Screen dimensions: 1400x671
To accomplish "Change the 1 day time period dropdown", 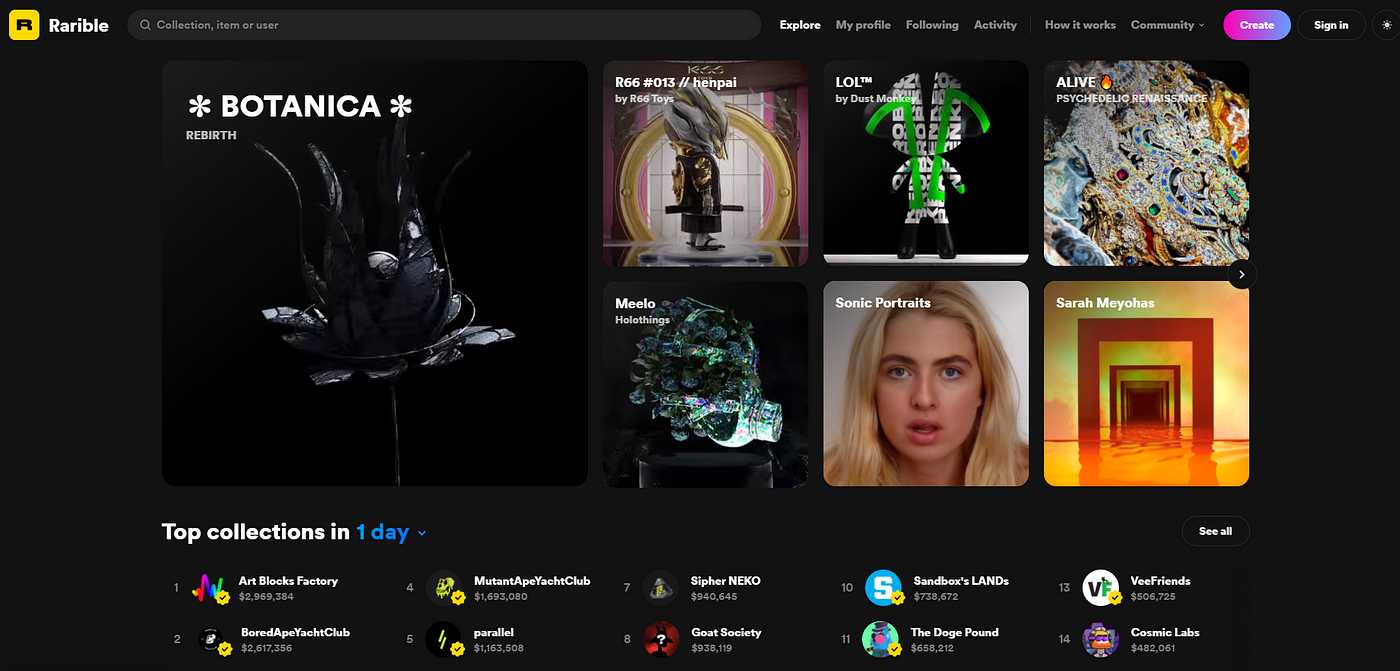I will click(x=392, y=532).
